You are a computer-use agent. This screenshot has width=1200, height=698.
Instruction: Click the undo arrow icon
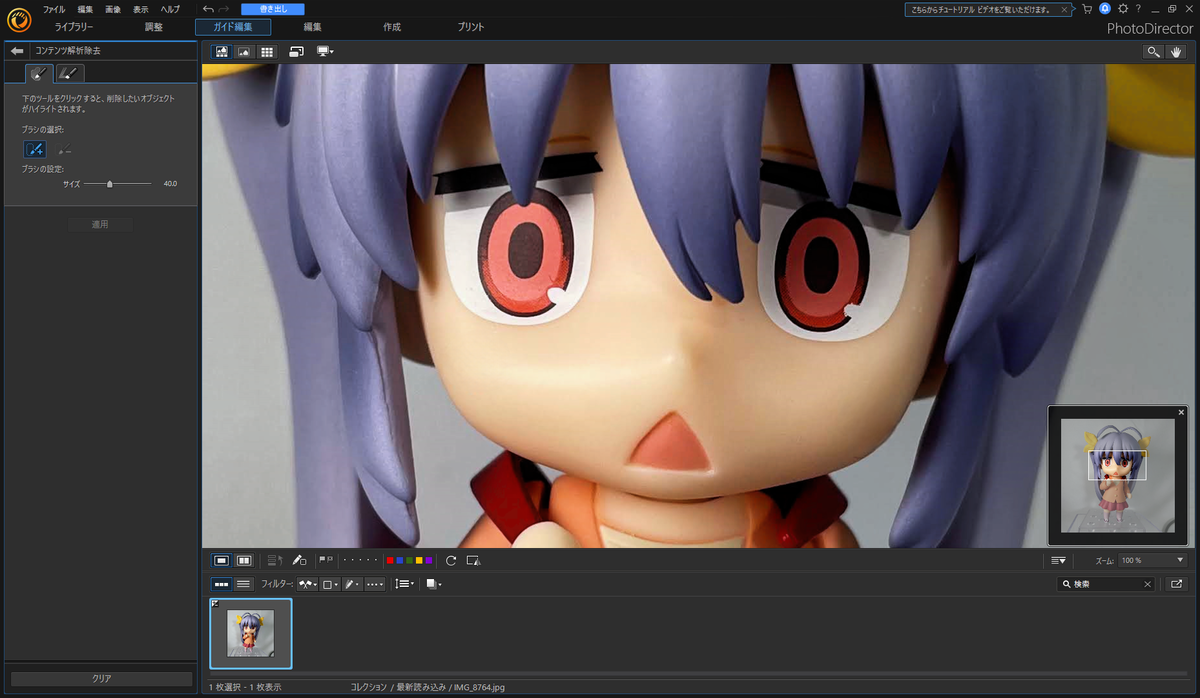pos(208,9)
